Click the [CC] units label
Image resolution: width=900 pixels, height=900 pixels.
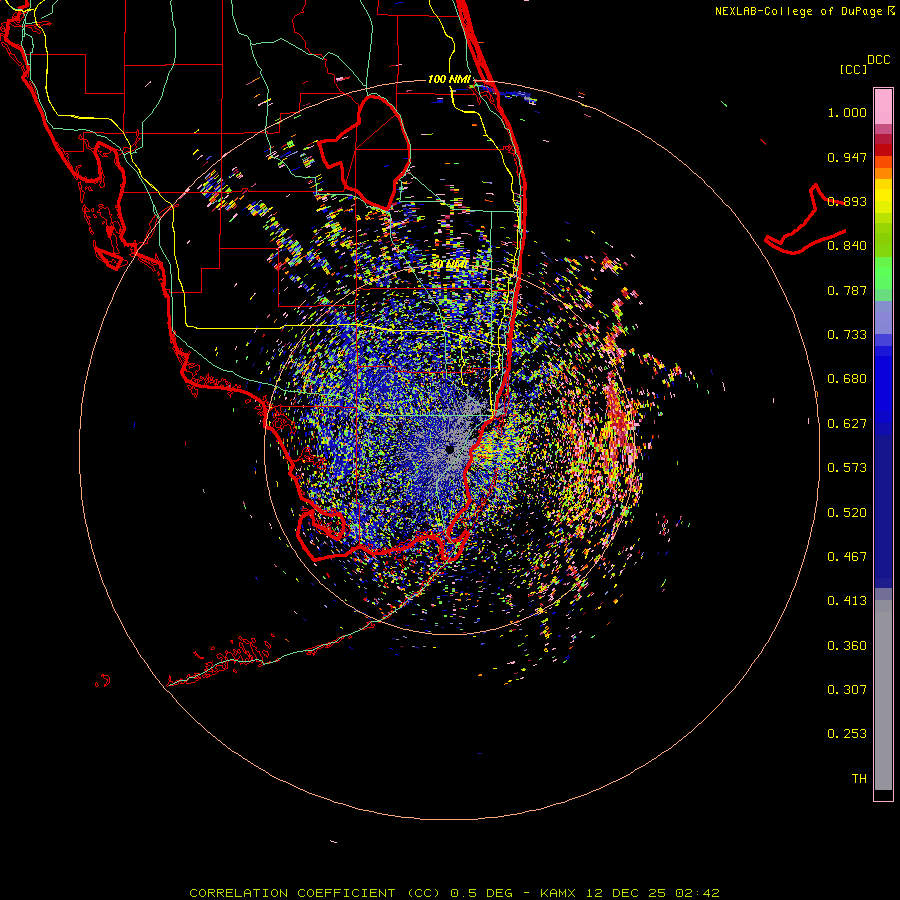853,69
